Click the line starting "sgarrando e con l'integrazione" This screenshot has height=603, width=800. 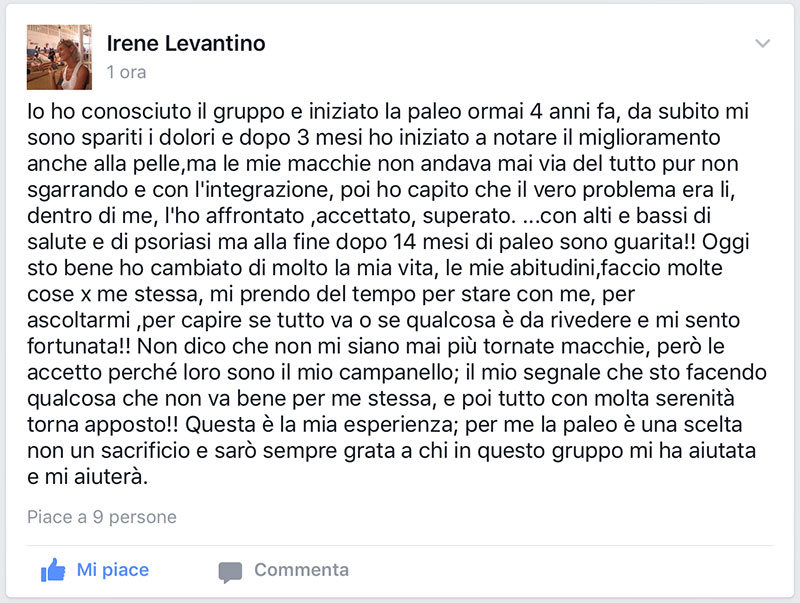click(x=381, y=190)
